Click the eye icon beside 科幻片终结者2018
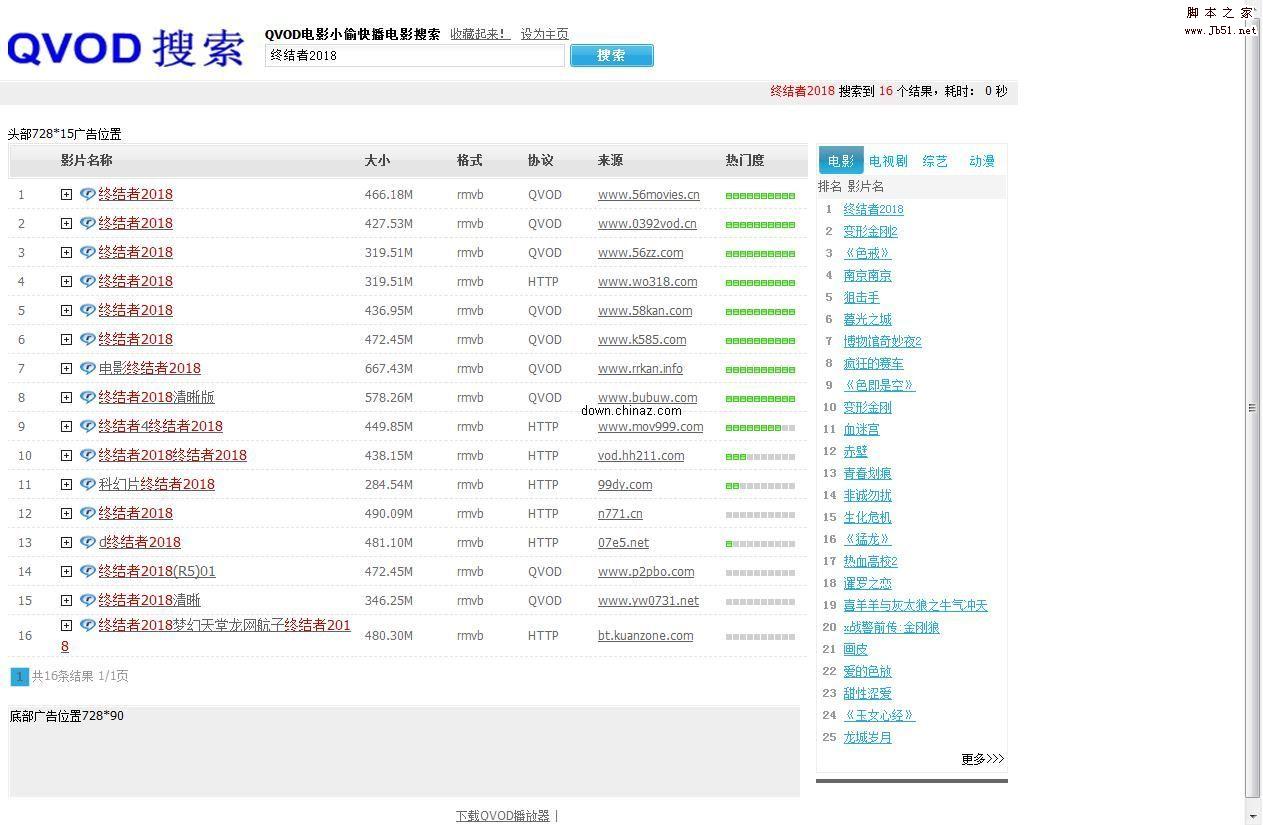 tap(88, 484)
